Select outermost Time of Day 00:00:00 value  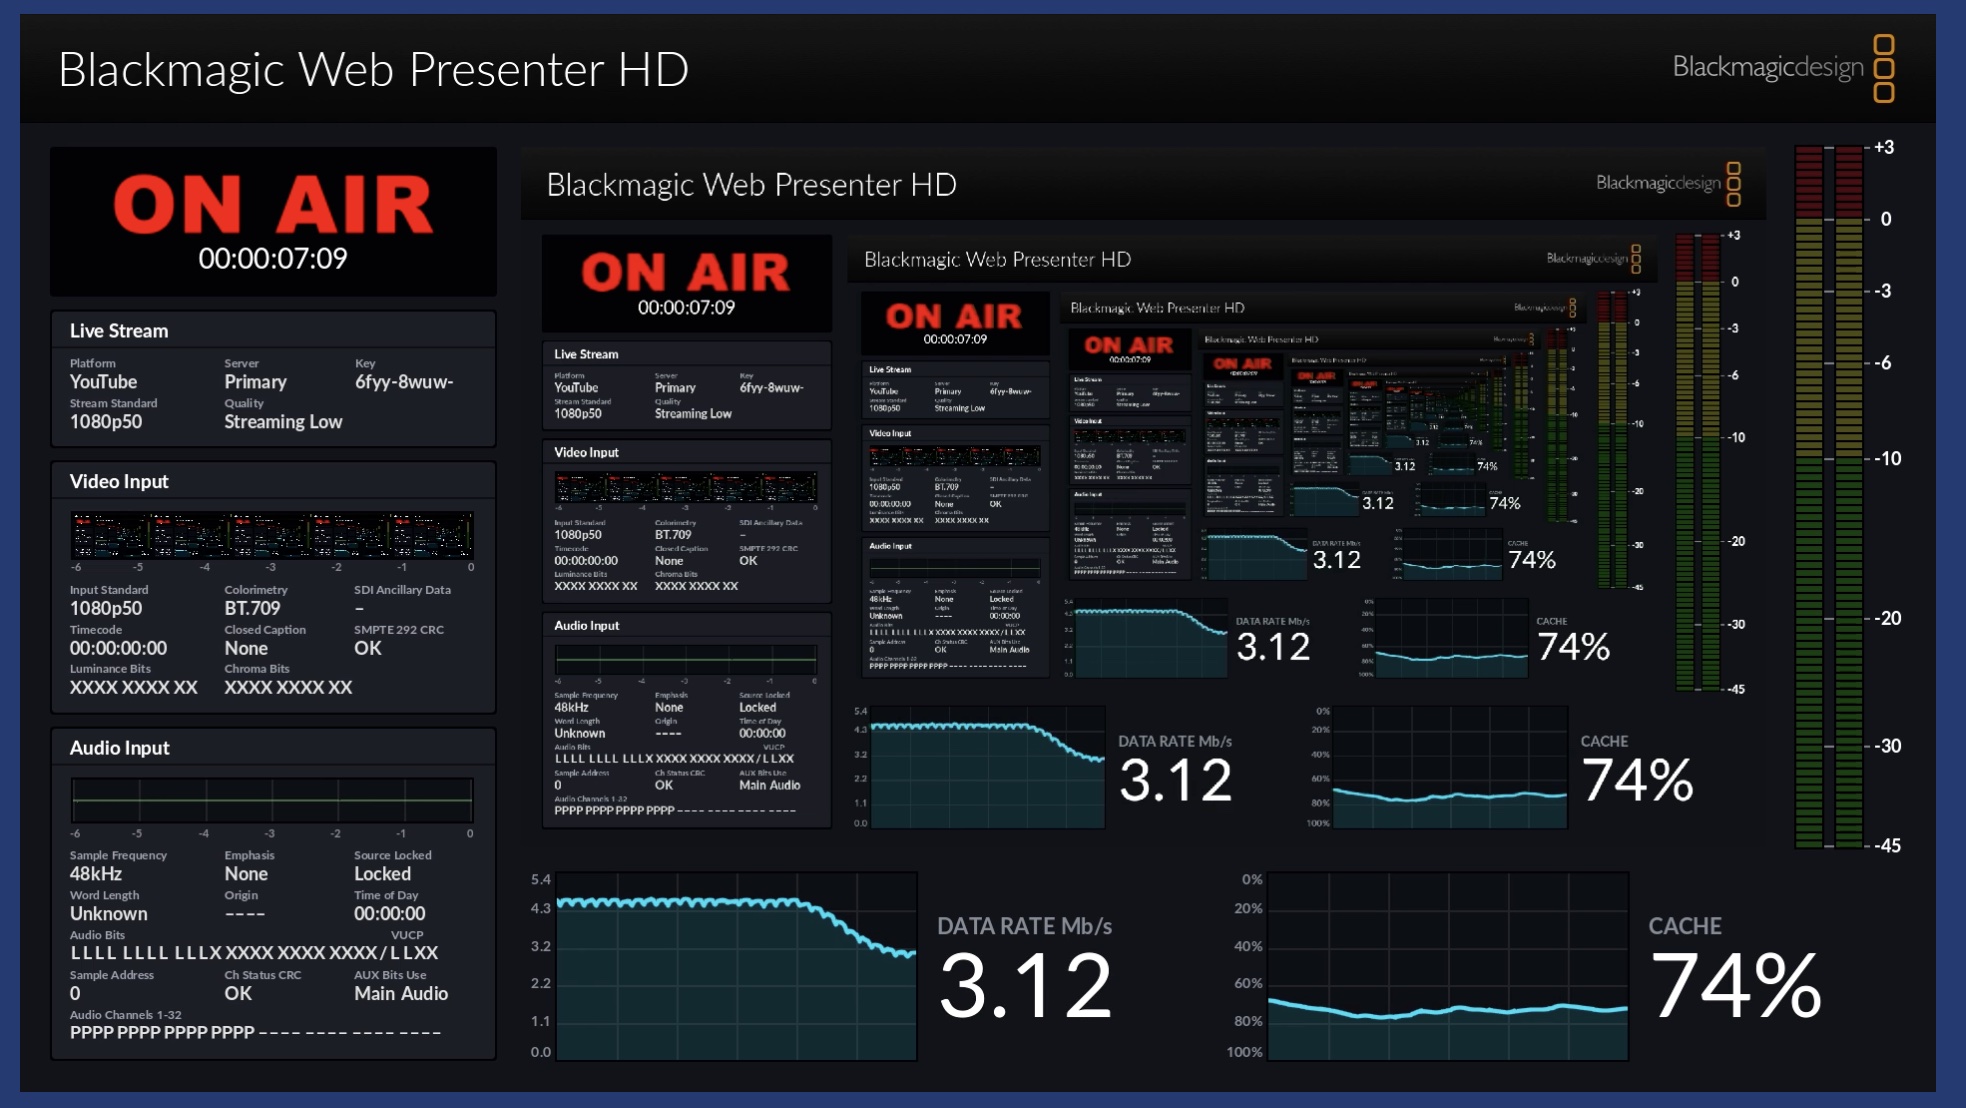(x=389, y=914)
